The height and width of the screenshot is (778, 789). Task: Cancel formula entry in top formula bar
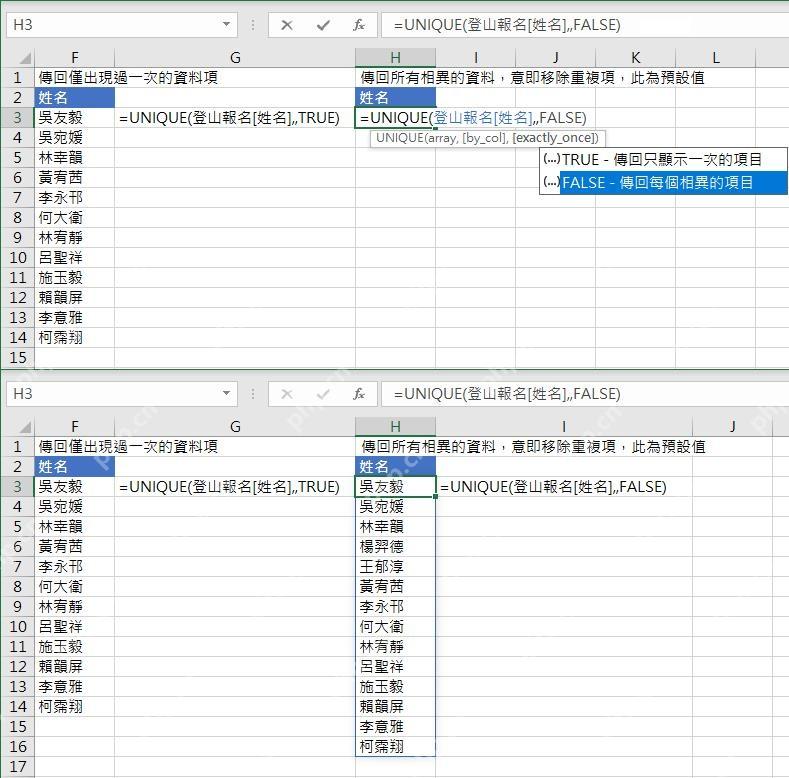click(x=287, y=25)
